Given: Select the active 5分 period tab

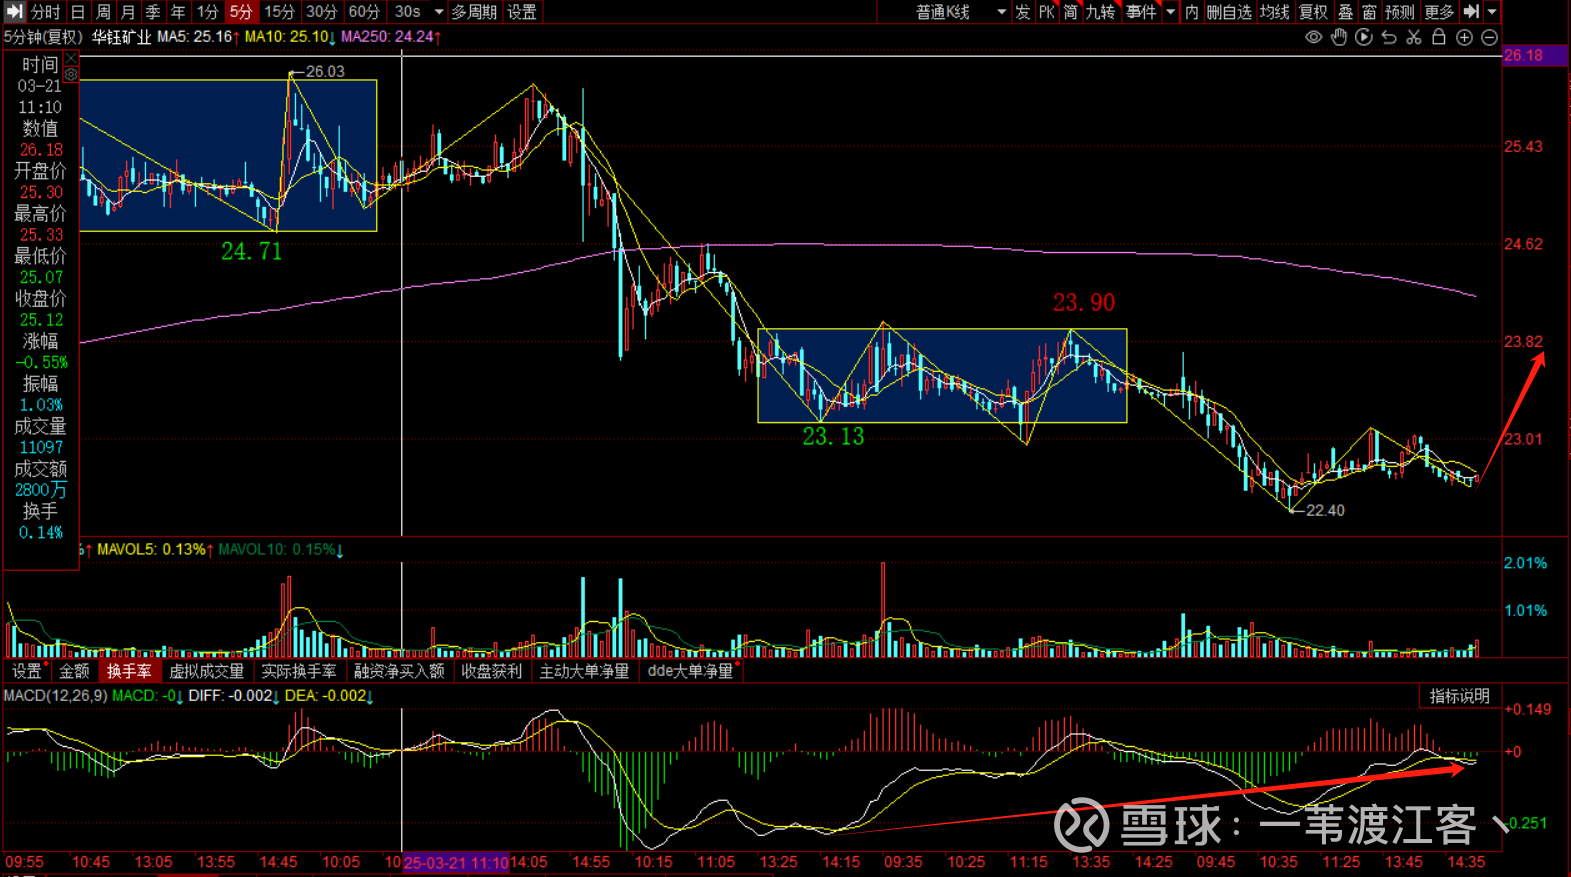Looking at the screenshot, I should point(241,12).
